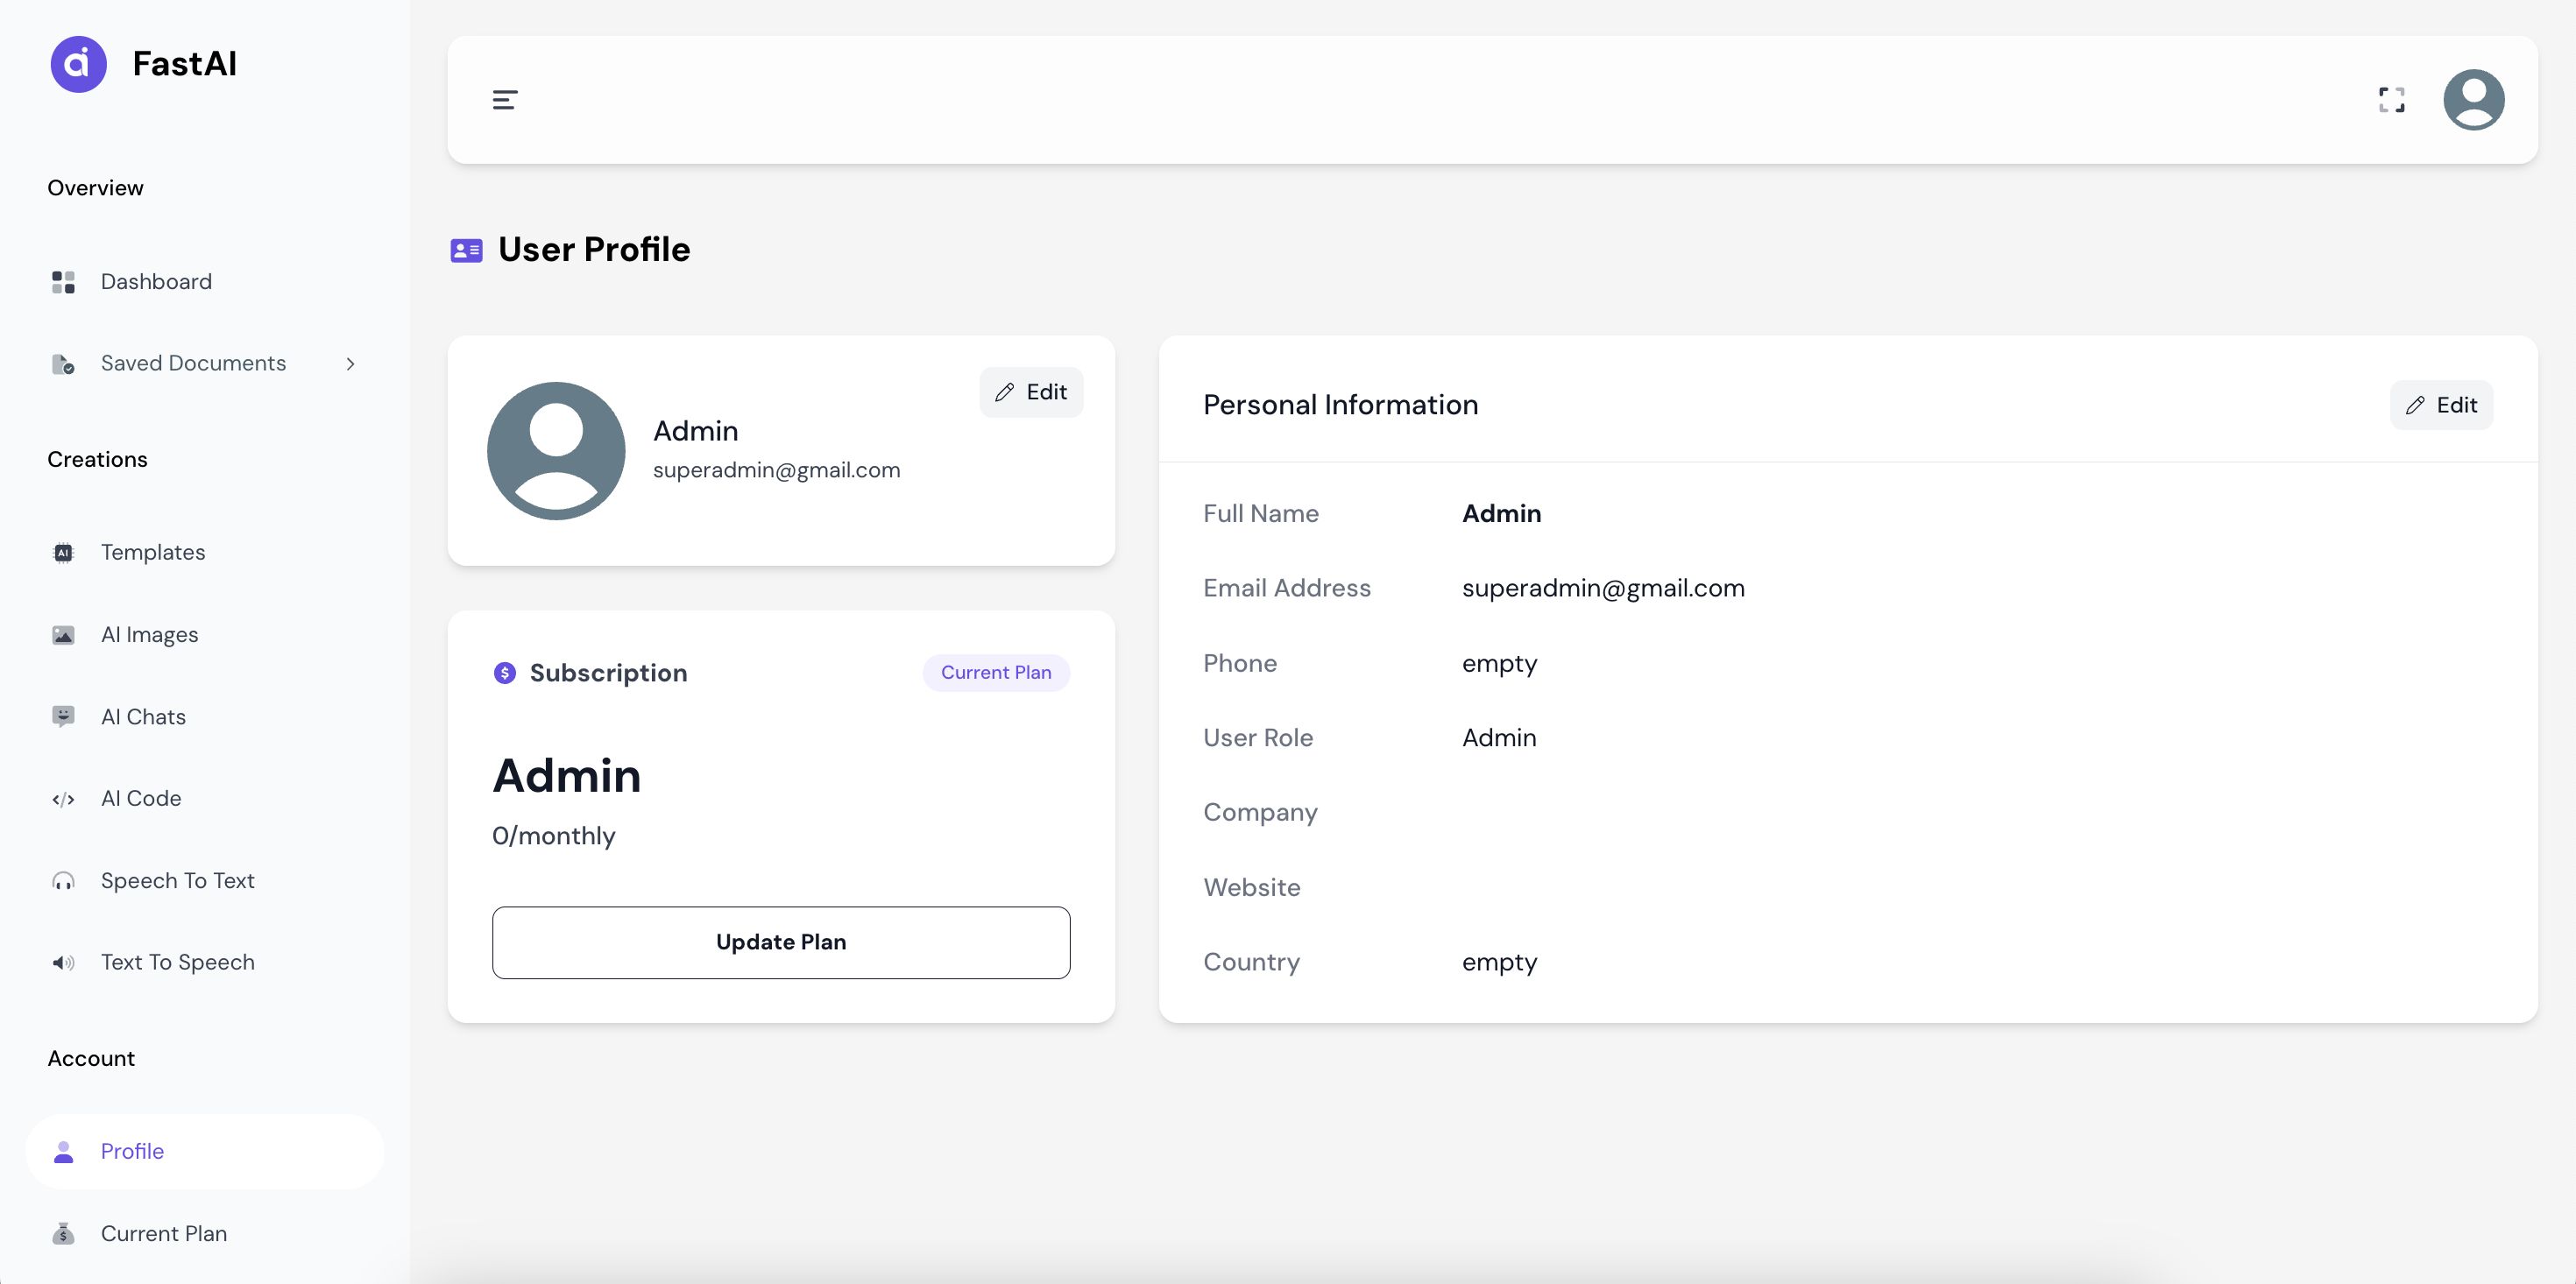
Task: Open the user avatar menu in header
Action: [x=2473, y=100]
